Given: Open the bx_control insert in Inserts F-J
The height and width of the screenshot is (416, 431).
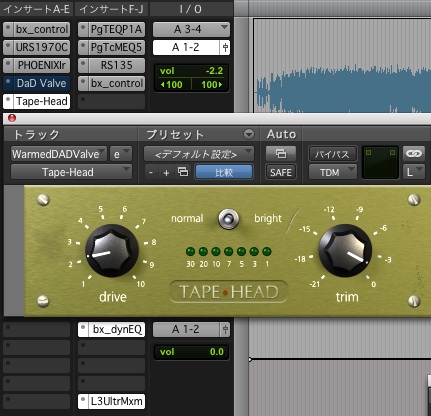Looking at the screenshot, I should pos(116,83).
